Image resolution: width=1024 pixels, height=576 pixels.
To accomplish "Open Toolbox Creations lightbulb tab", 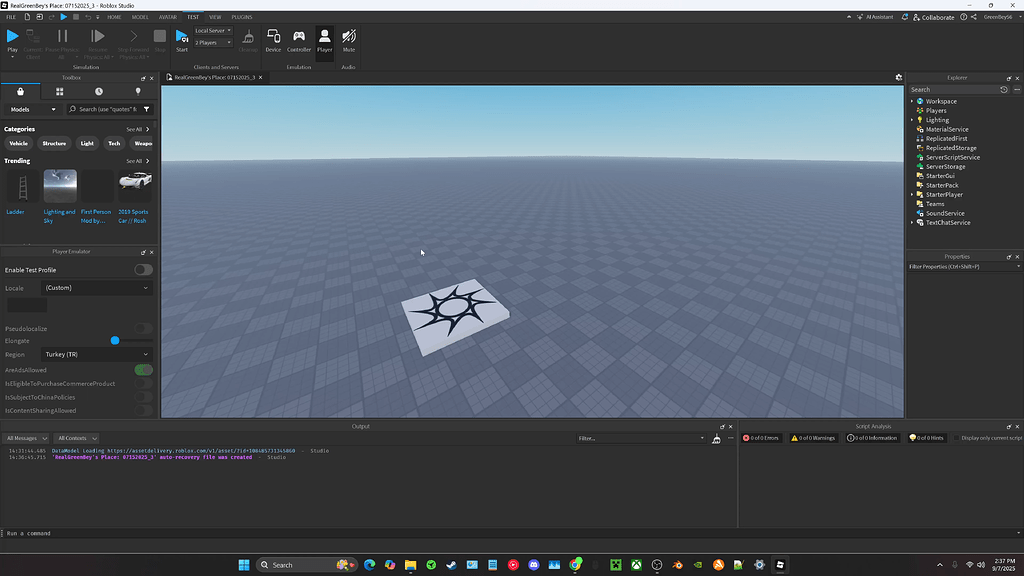I will [x=138, y=91].
